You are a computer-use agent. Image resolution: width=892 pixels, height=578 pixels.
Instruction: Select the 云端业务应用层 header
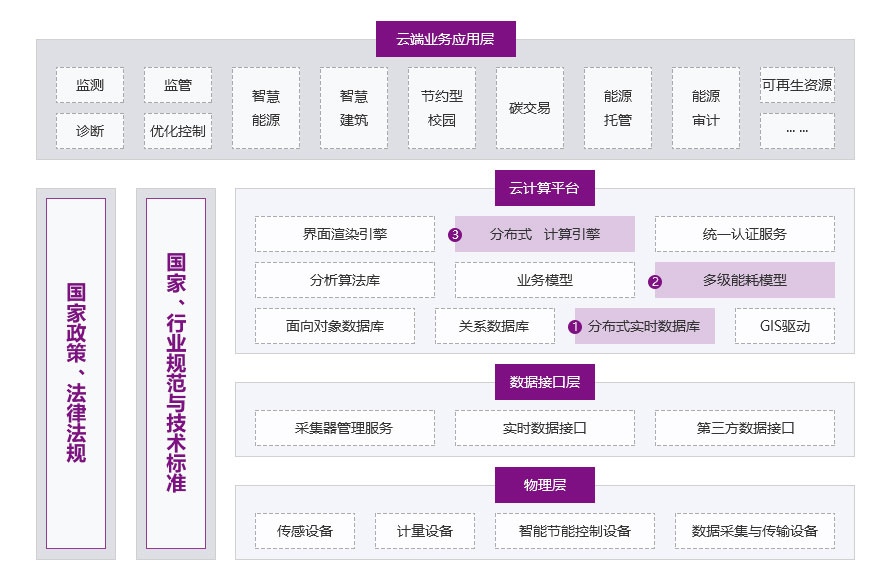(445, 39)
